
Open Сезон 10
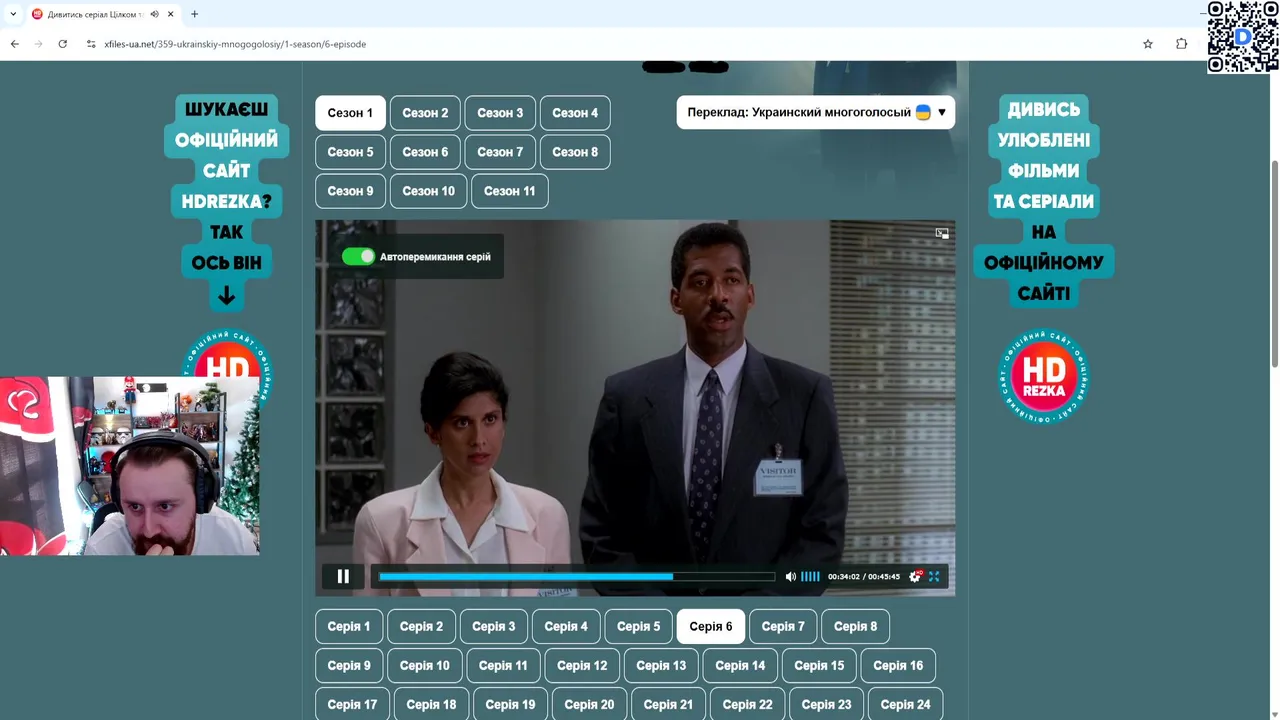[428, 191]
